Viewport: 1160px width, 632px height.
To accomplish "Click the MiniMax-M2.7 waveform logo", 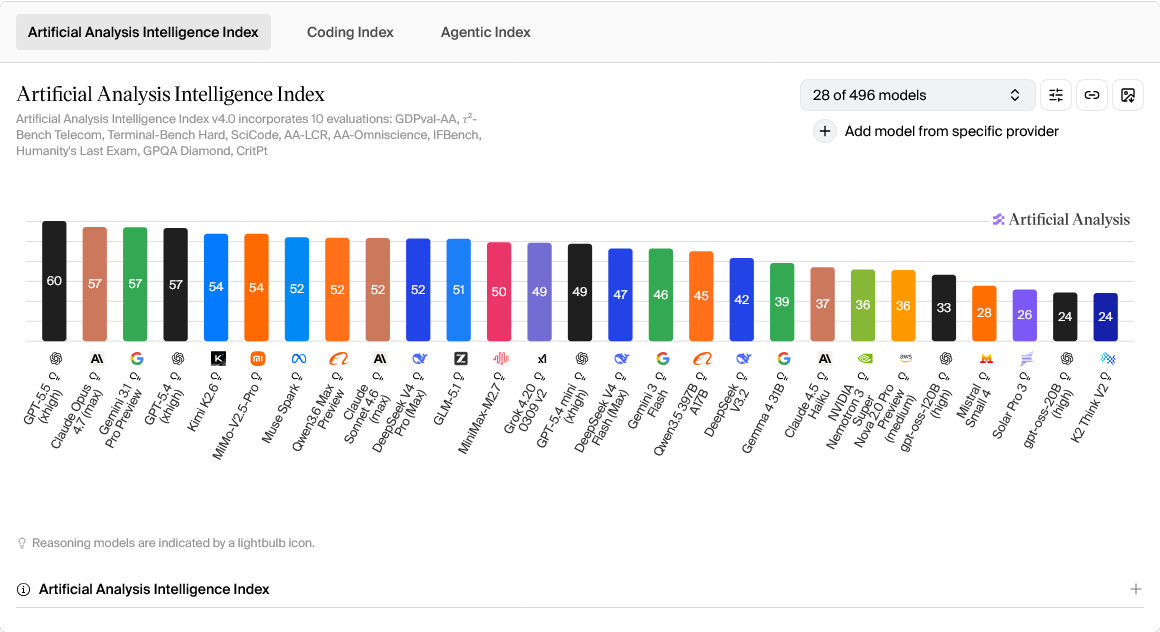I will click(500, 358).
